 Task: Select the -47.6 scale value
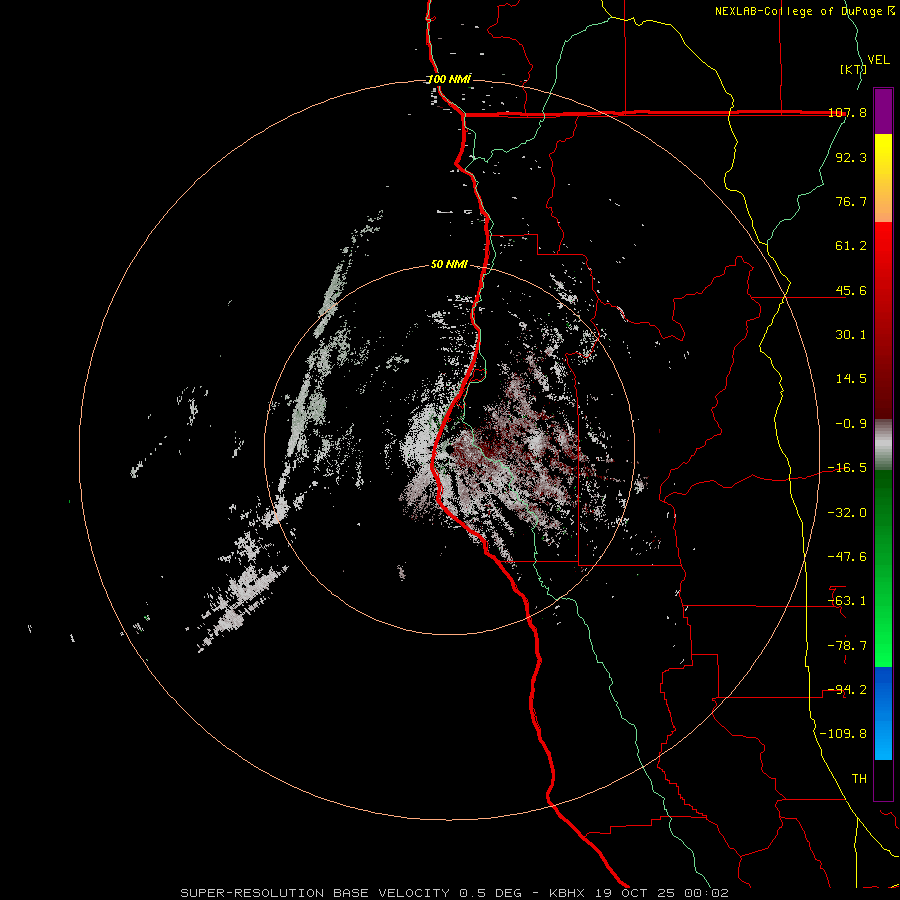tap(847, 557)
